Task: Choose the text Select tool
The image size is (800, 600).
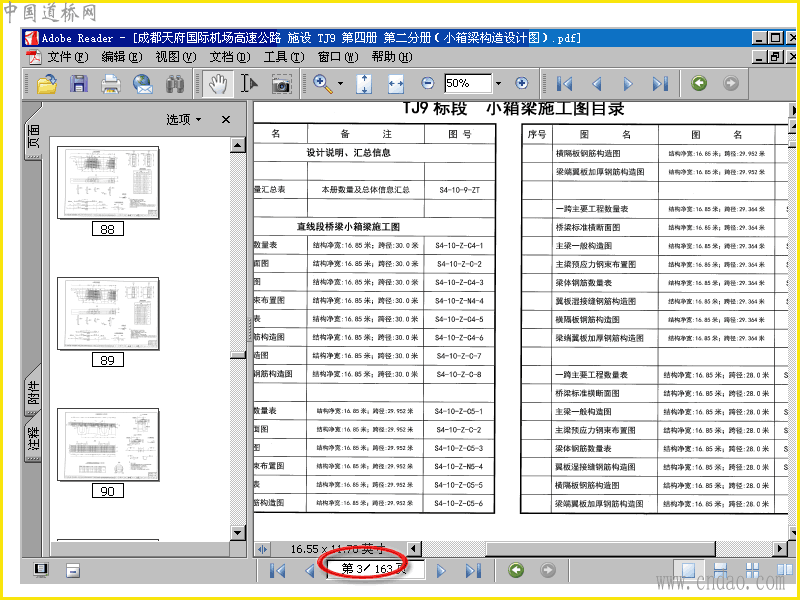Action: coord(249,84)
